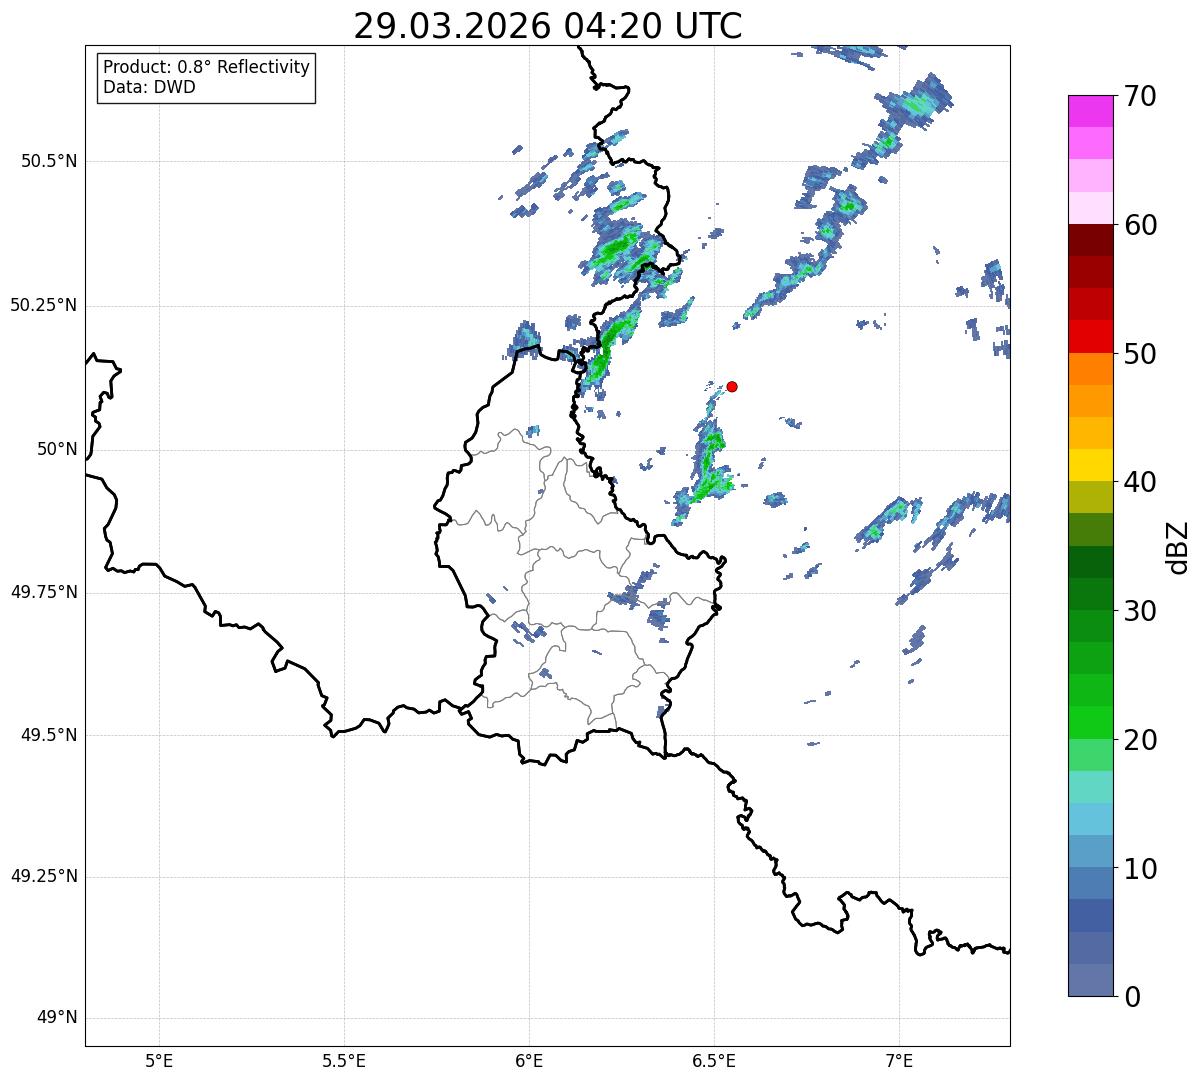Click the 49.25°N latitude label
The height and width of the screenshot is (1081, 1202).
pyautogui.click(x=44, y=876)
